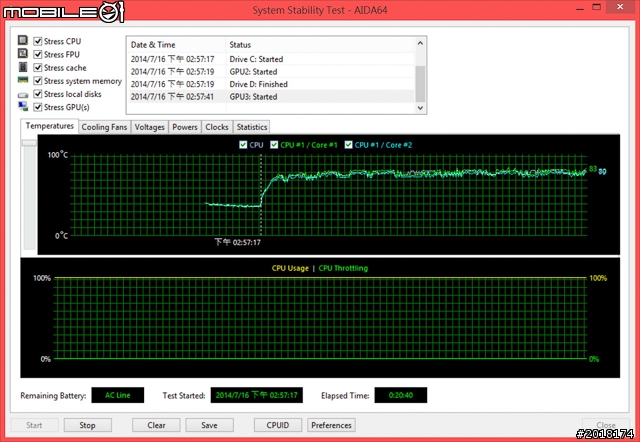Select the 'GPU3: Started' log row

[x=271, y=97]
